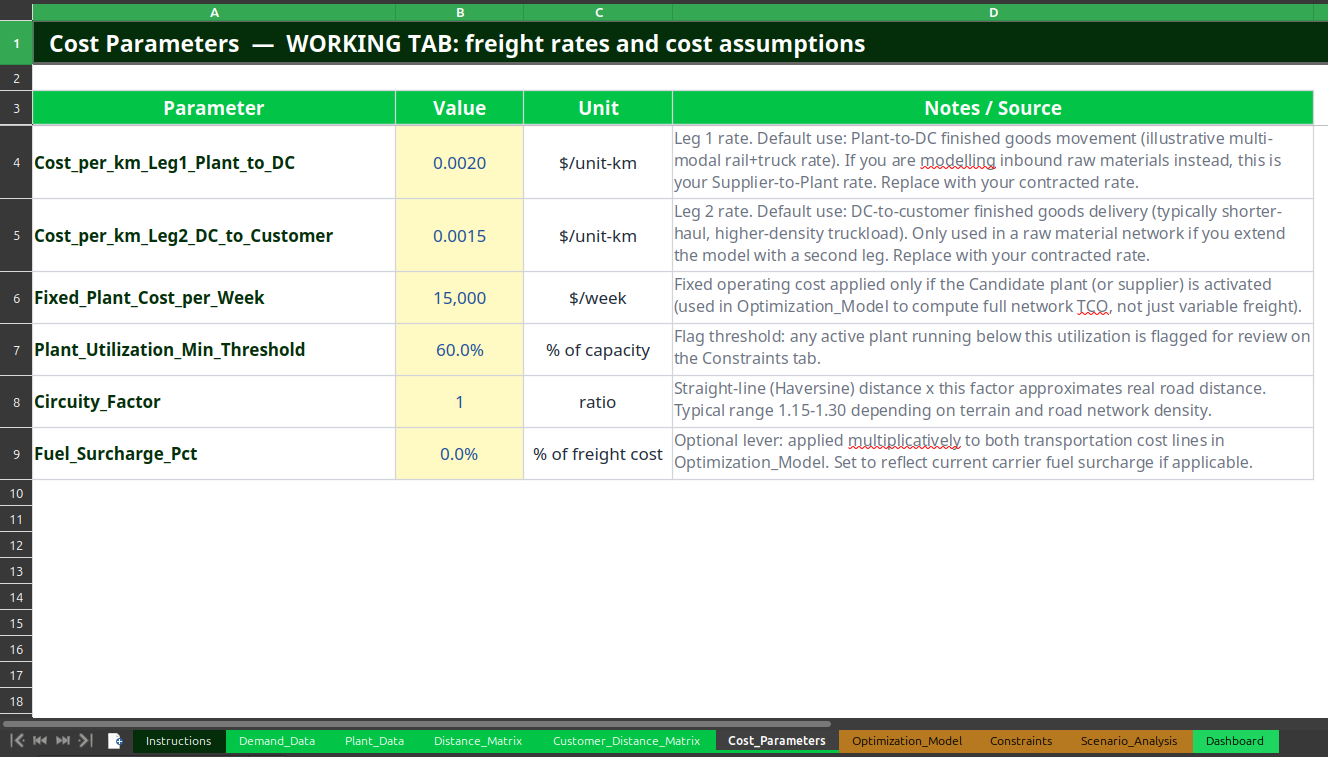1328x757 pixels.
Task: Click the Flag threshold notes cell
Action: (993, 350)
